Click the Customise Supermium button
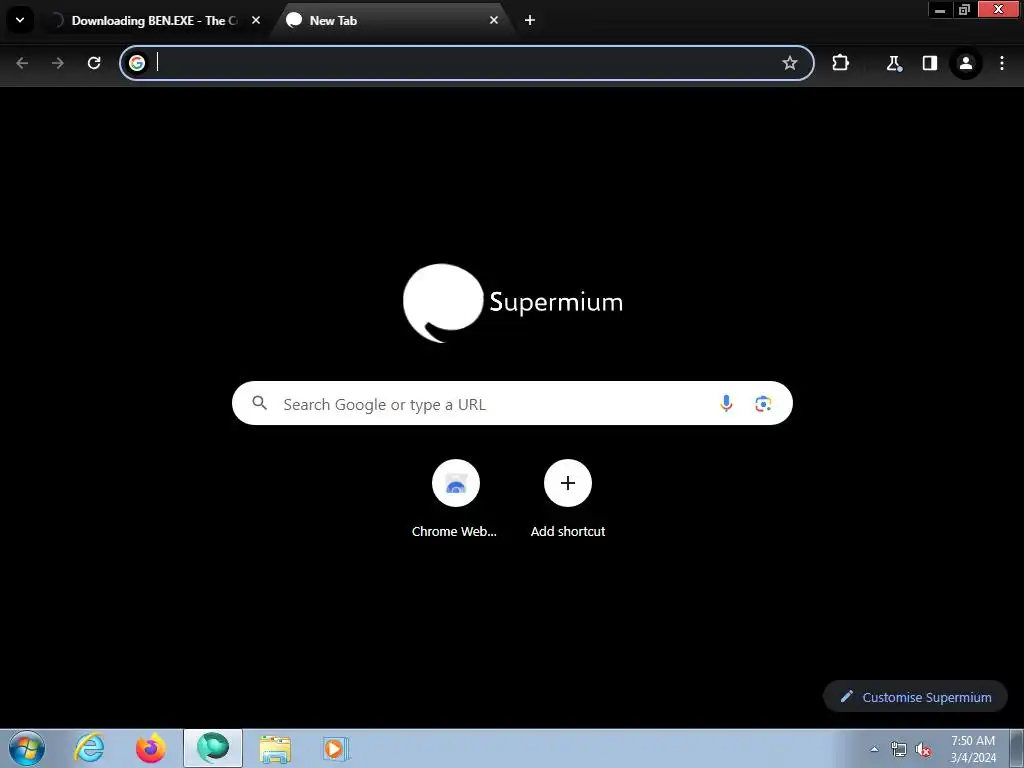1024x768 pixels. pyautogui.click(x=915, y=697)
